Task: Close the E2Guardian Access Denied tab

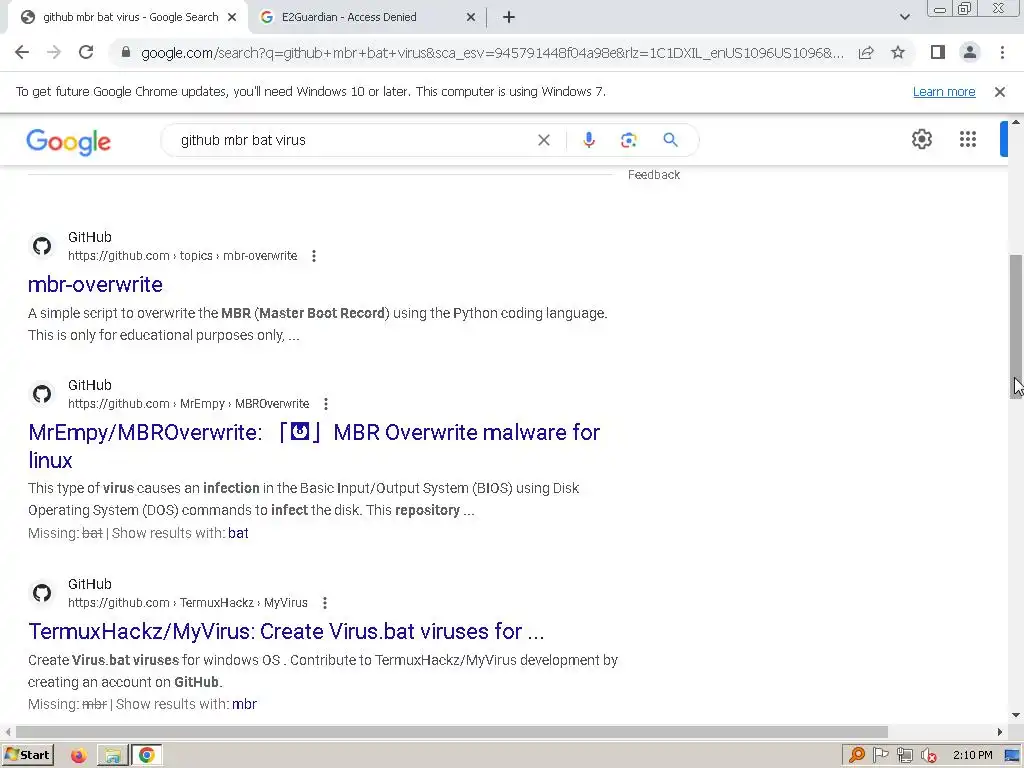Action: click(471, 18)
